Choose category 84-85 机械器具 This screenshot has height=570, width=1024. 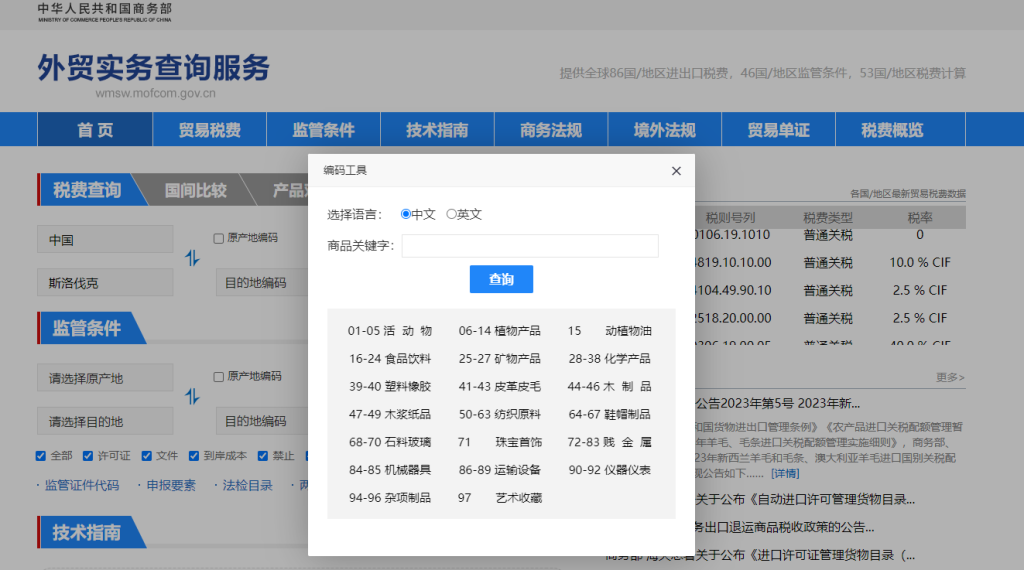(x=390, y=470)
